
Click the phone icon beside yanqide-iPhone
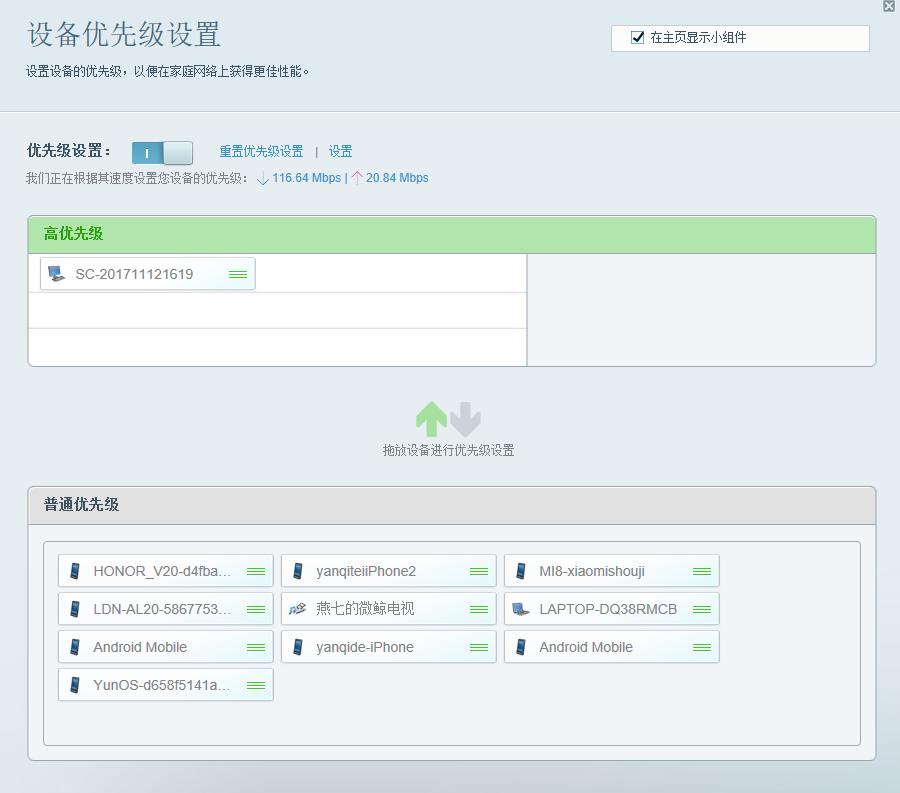[x=298, y=646]
